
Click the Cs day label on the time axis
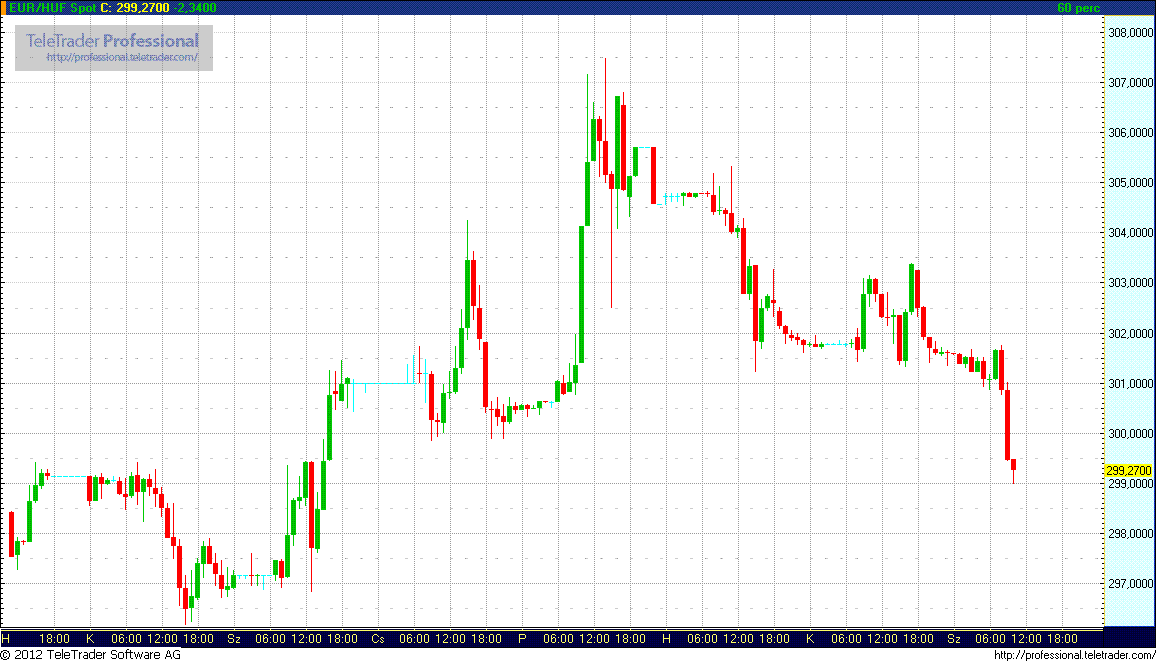click(x=377, y=639)
